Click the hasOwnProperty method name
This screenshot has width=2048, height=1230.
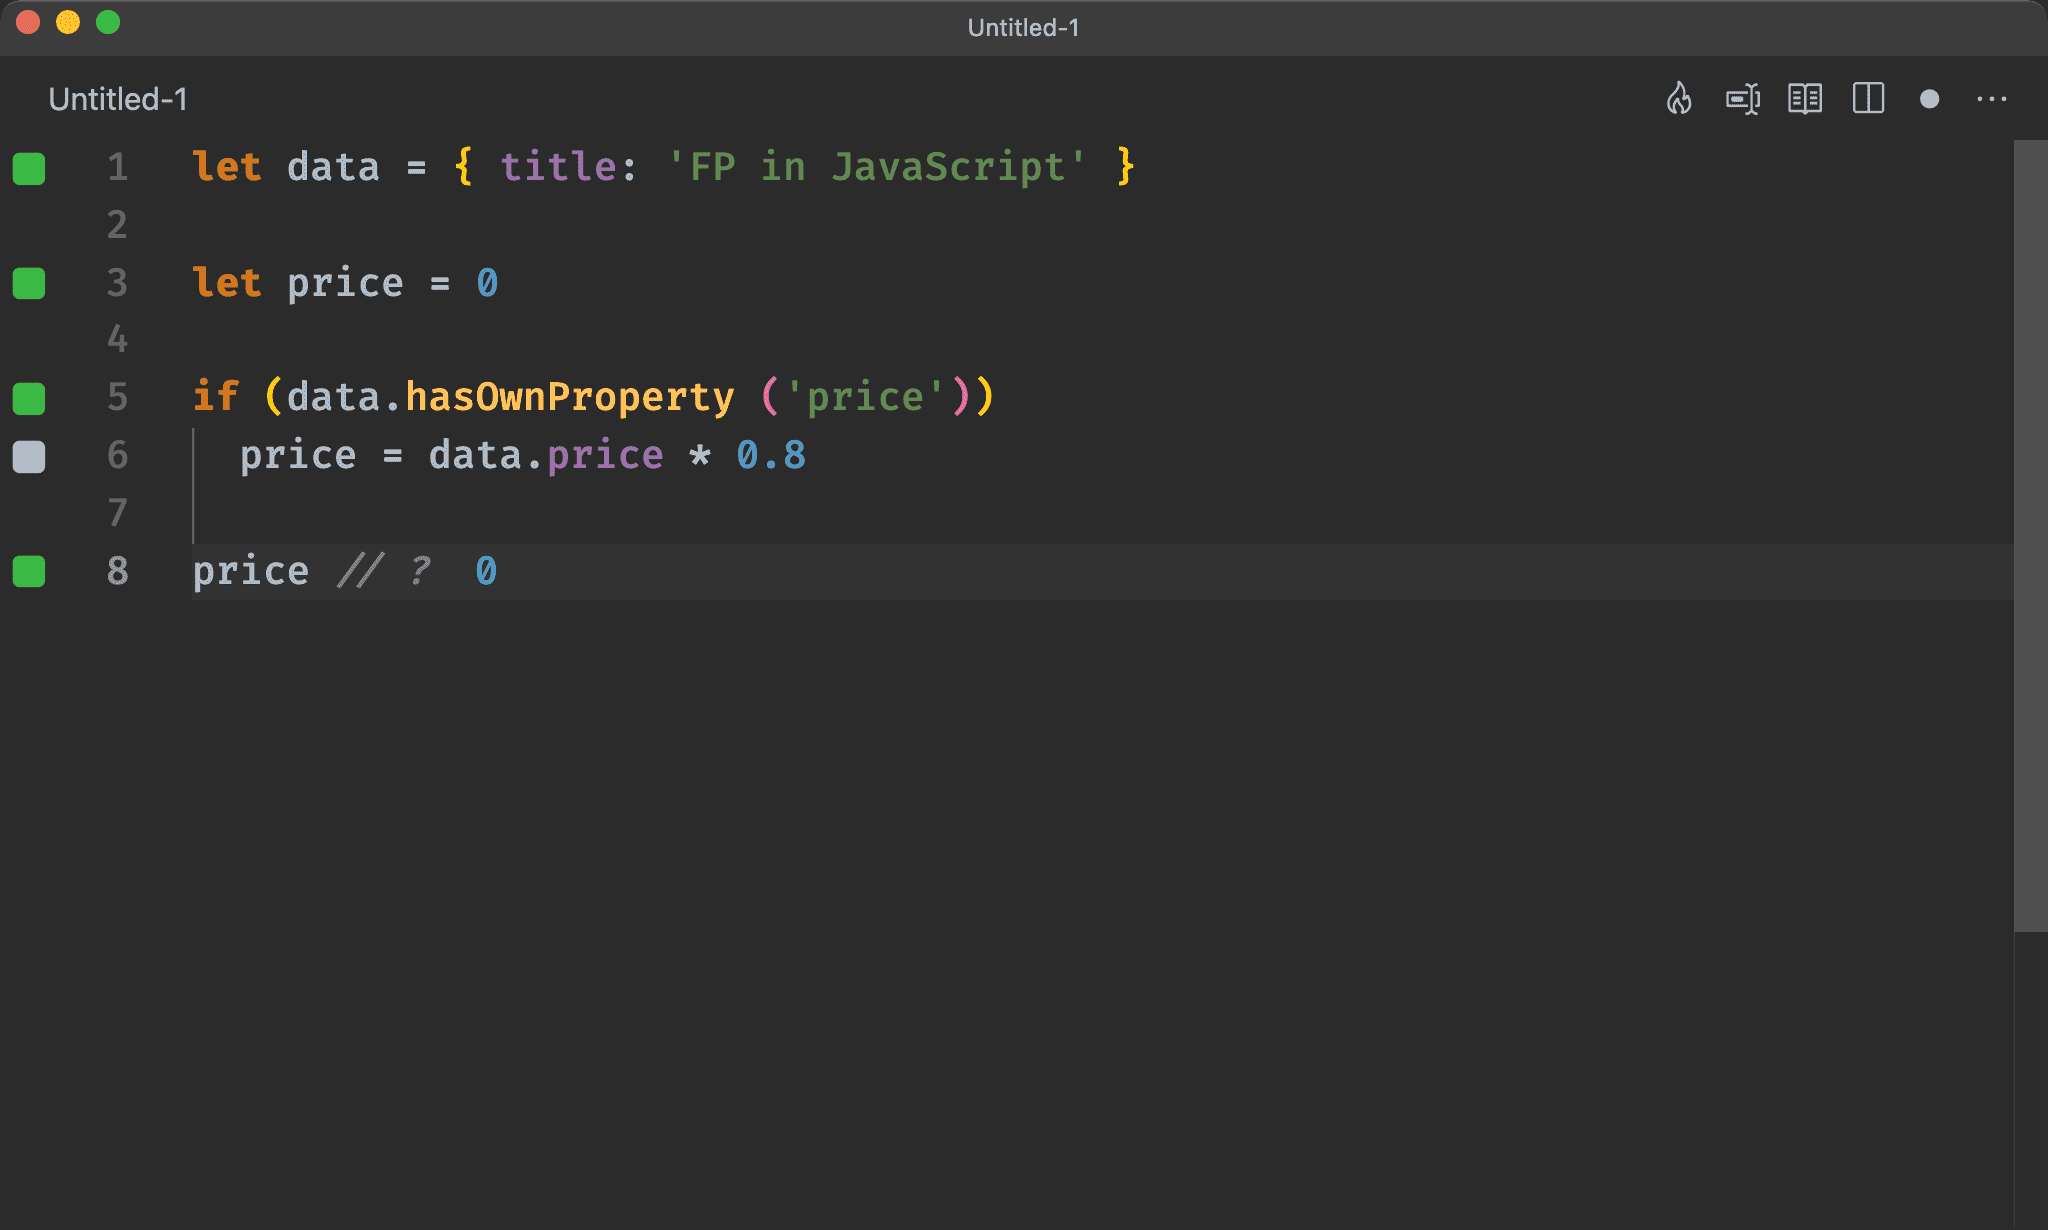pyautogui.click(x=570, y=397)
